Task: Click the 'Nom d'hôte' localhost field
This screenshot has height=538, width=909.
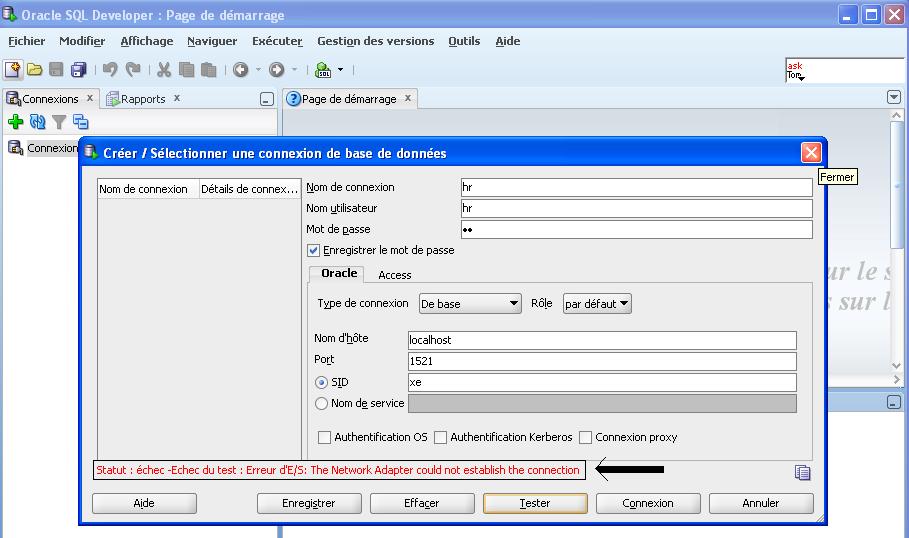Action: (602, 340)
